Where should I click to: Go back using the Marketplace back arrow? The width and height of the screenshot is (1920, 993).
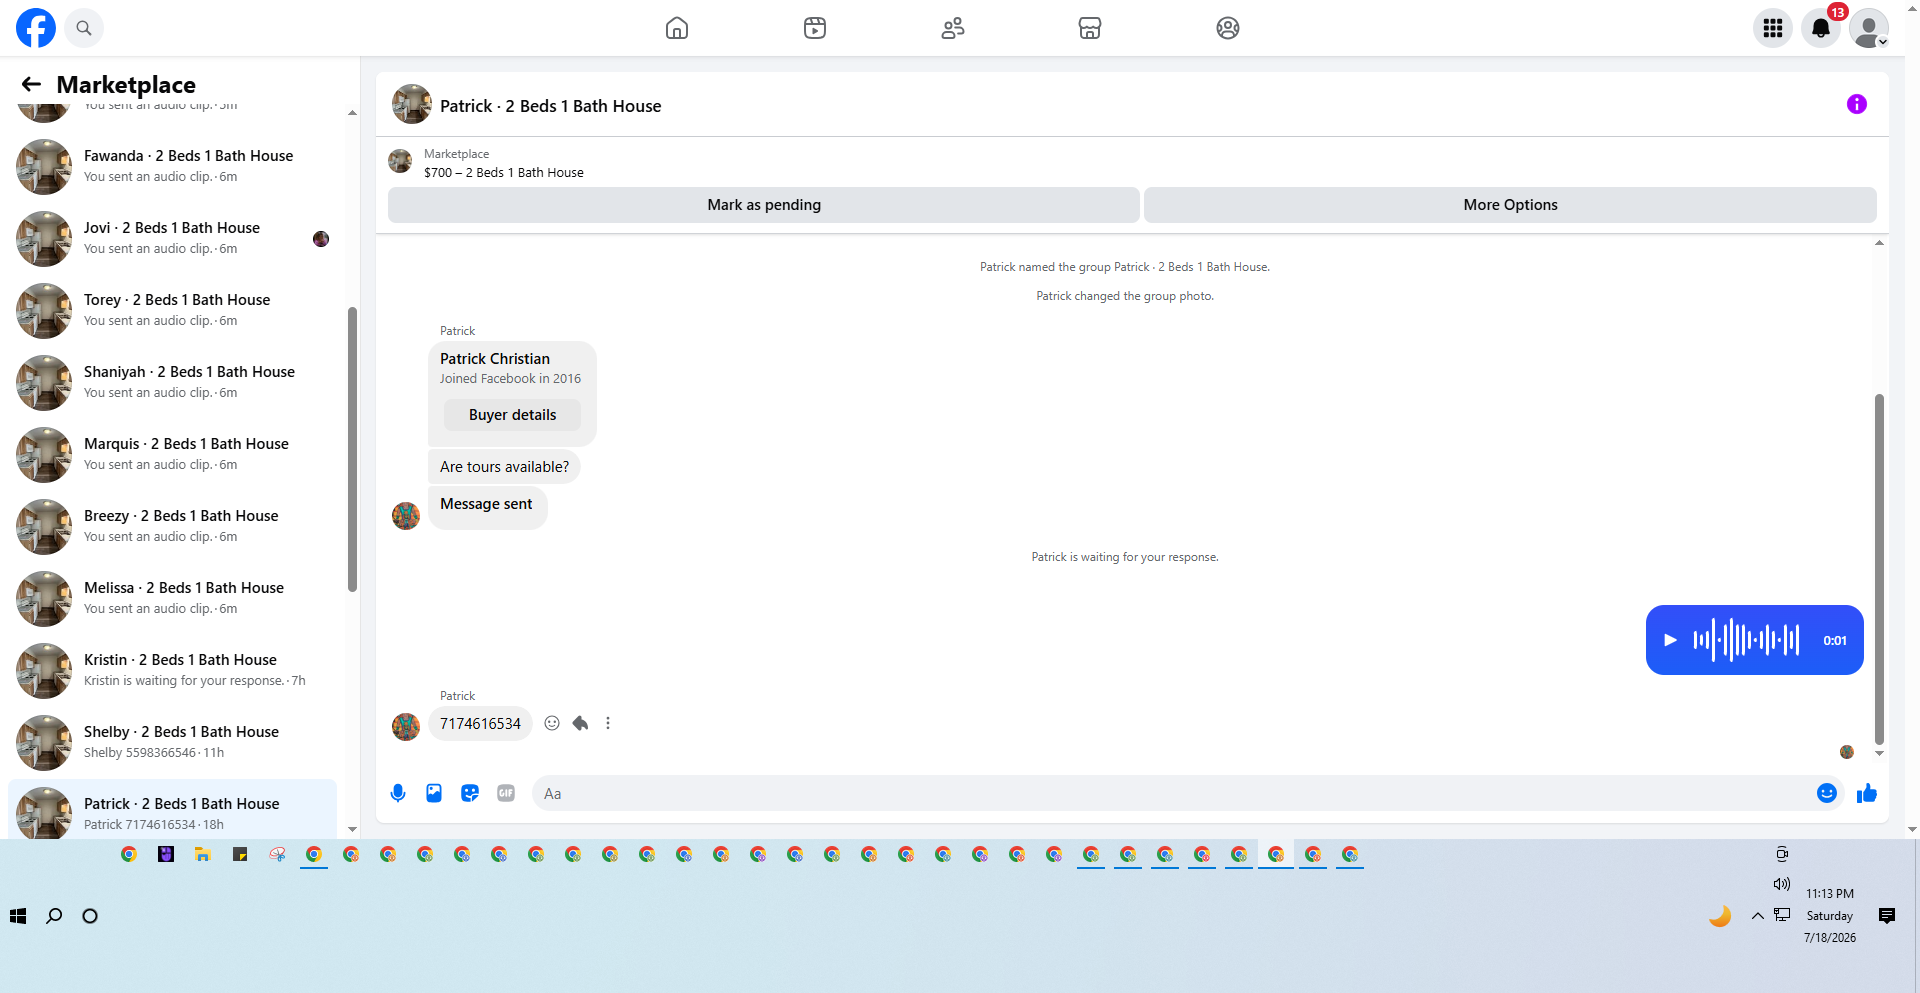click(31, 85)
